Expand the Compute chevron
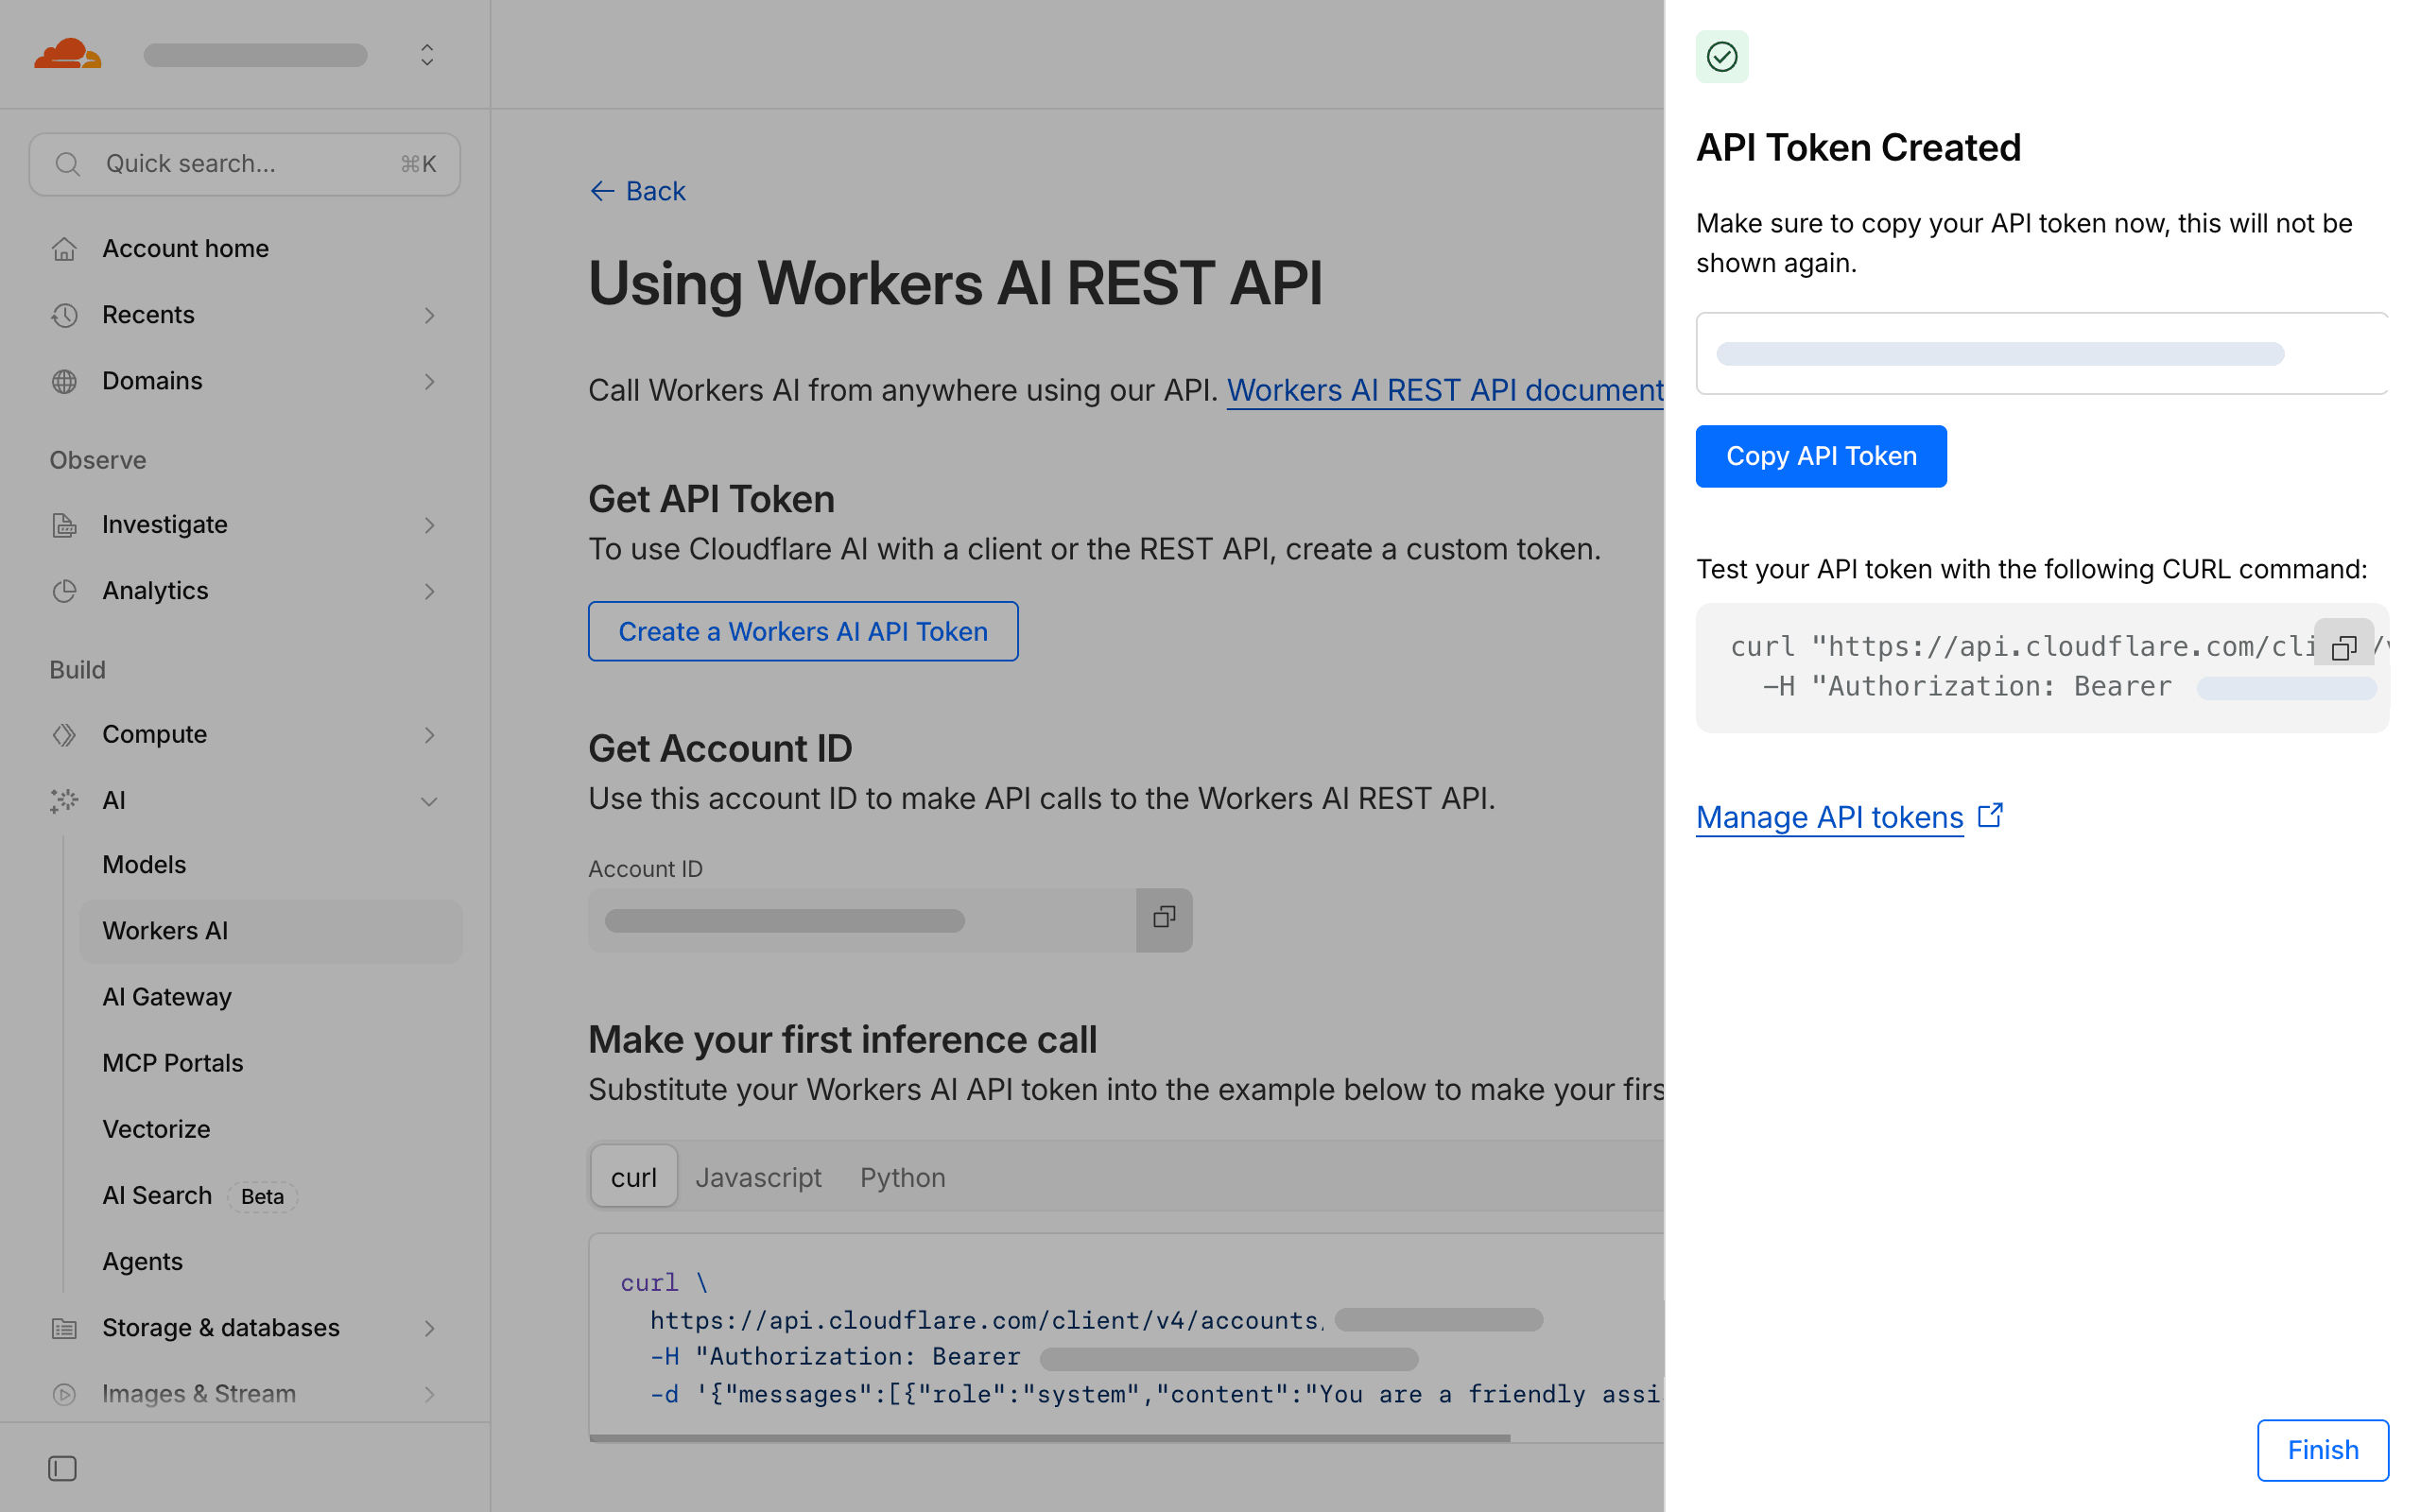The height and width of the screenshot is (1512, 2420). point(429,735)
